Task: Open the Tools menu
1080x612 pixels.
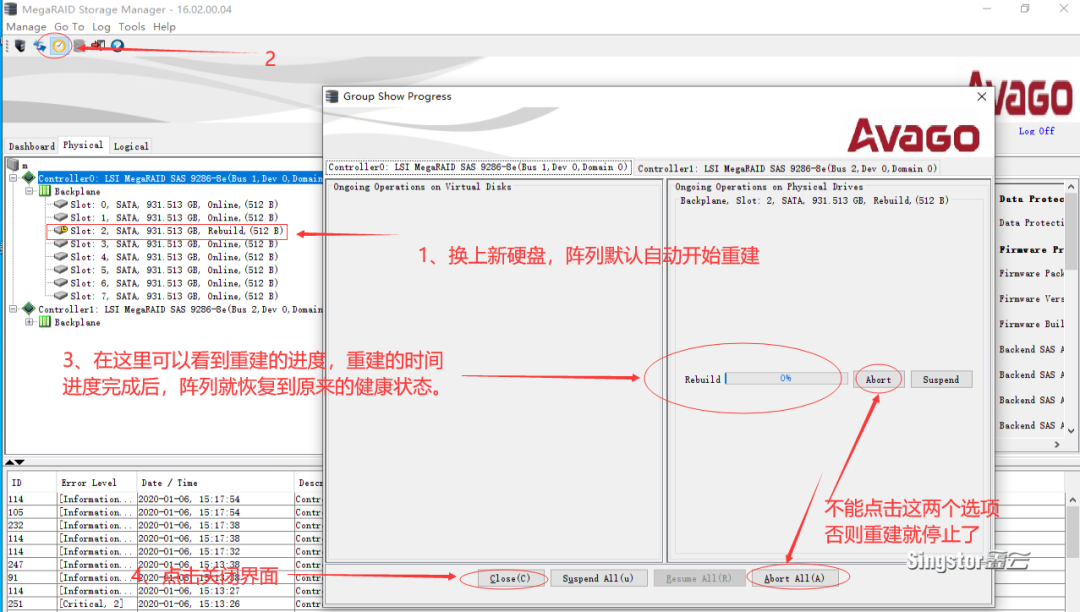Action: click(132, 27)
